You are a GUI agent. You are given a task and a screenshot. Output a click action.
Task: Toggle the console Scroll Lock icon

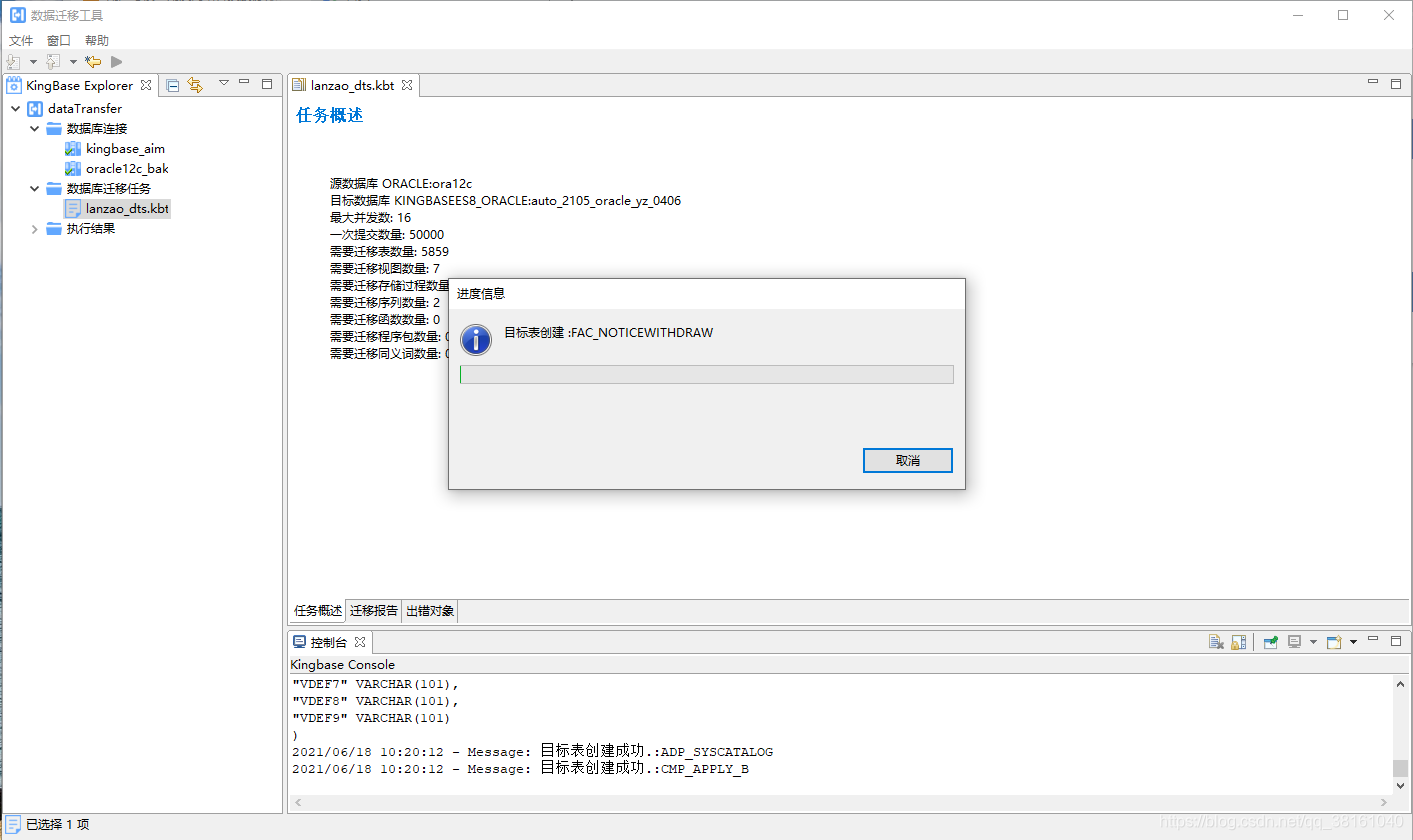point(1238,642)
